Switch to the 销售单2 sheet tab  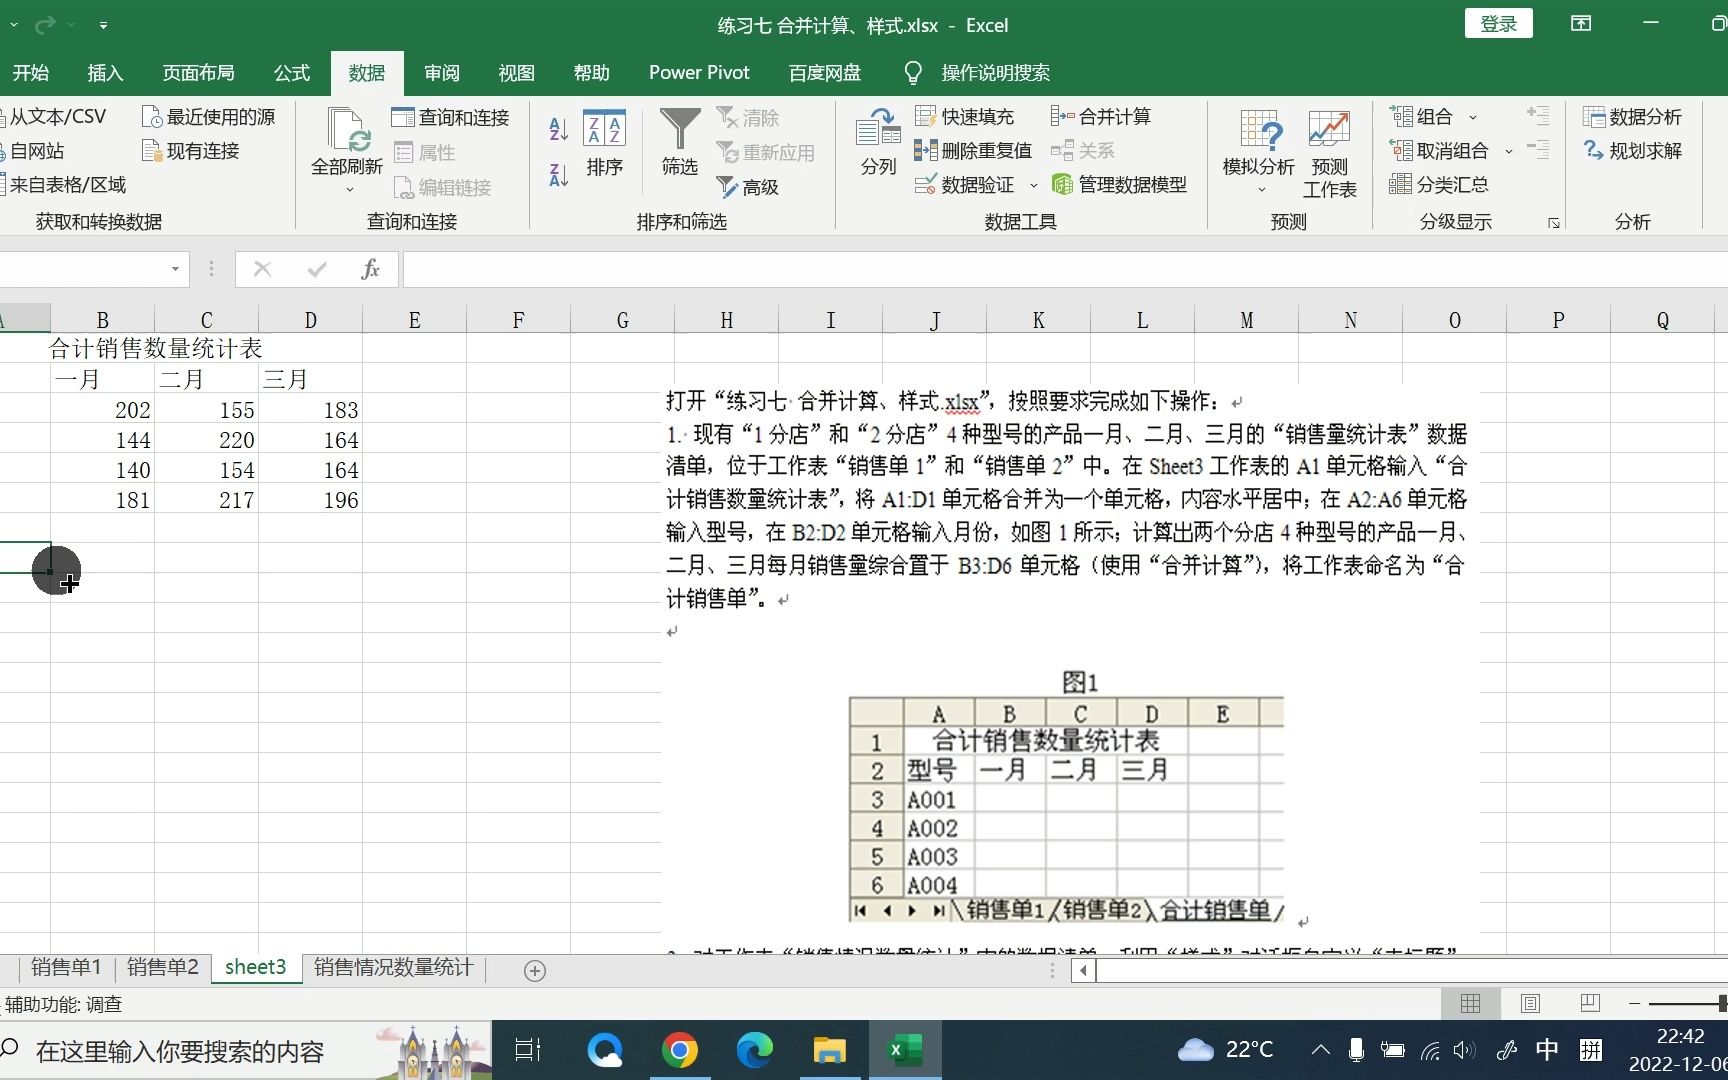click(x=161, y=967)
